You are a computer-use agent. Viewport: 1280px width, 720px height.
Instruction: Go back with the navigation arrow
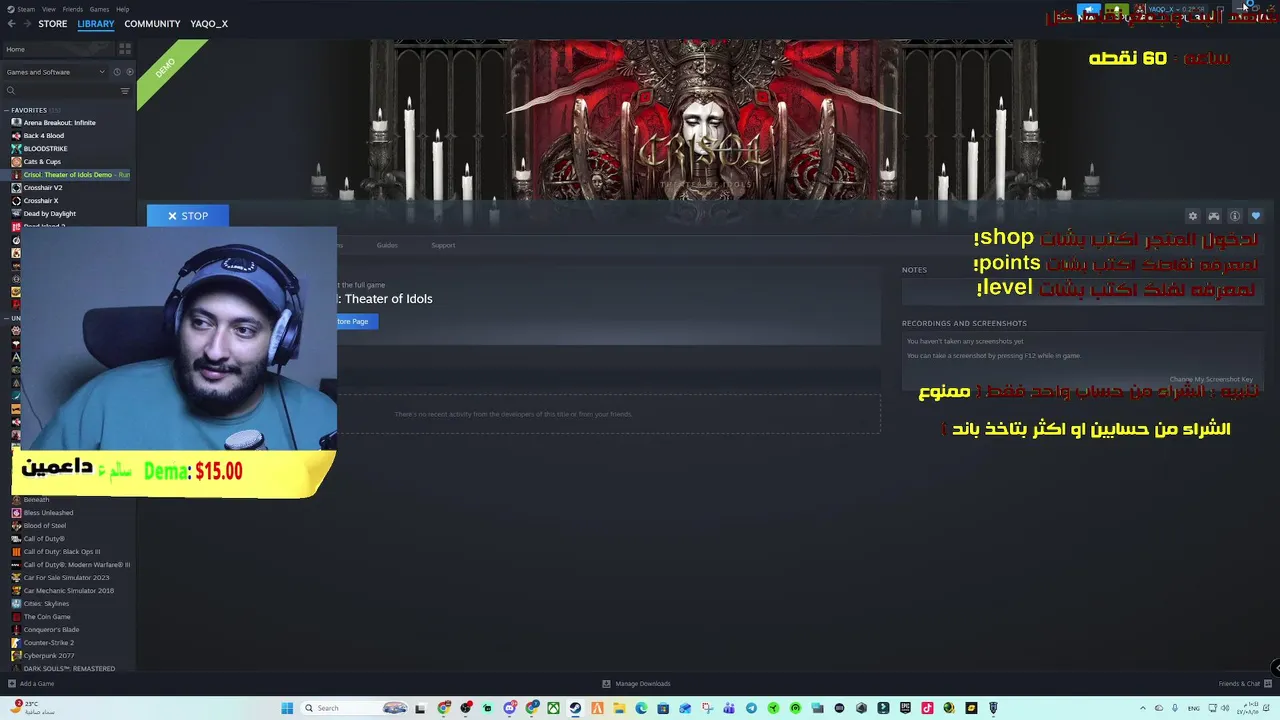coord(12,24)
